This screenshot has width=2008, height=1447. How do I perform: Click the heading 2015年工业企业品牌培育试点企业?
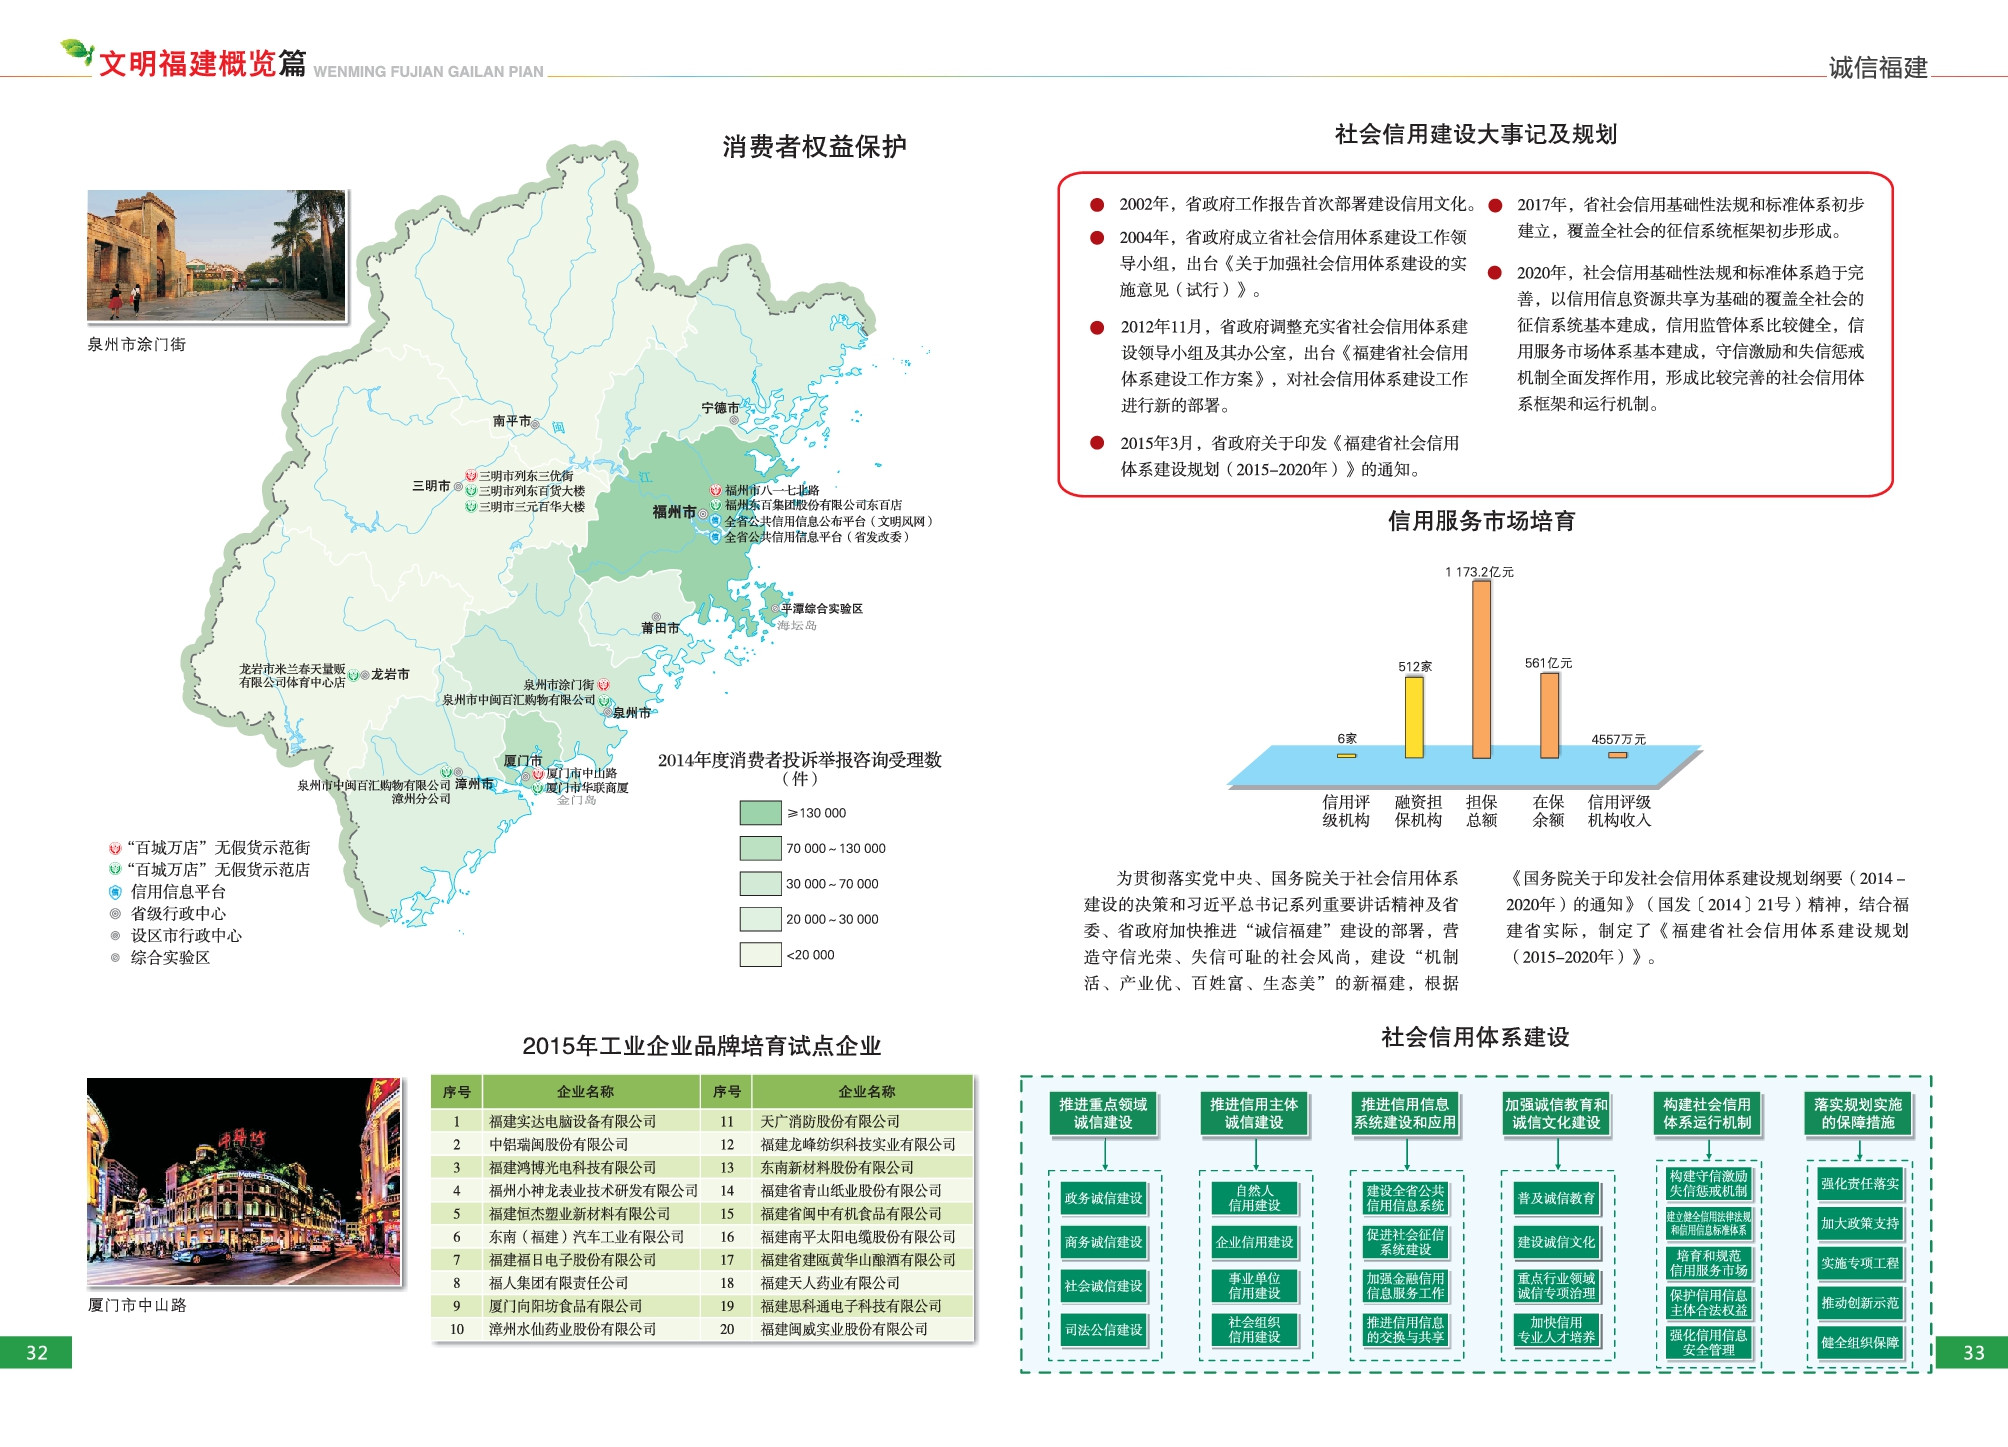pos(701,1047)
